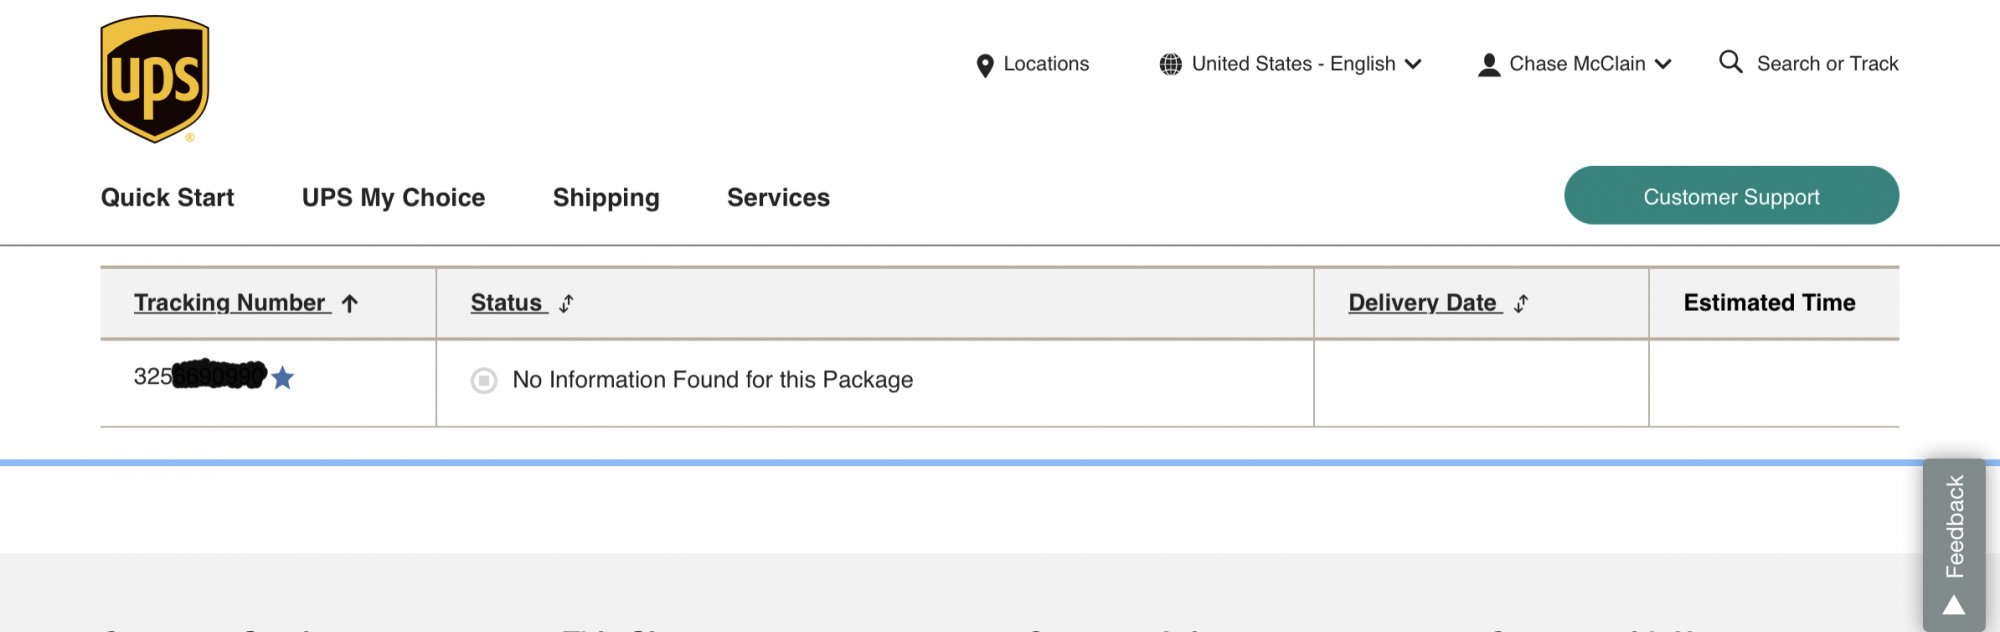Image resolution: width=2000 pixels, height=632 pixels.
Task: Toggle sort order on Delivery Date column
Action: click(1521, 304)
